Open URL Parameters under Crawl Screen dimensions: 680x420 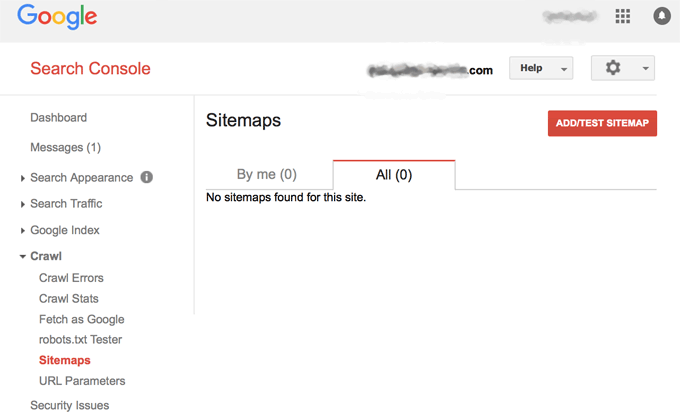pyautogui.click(x=82, y=381)
